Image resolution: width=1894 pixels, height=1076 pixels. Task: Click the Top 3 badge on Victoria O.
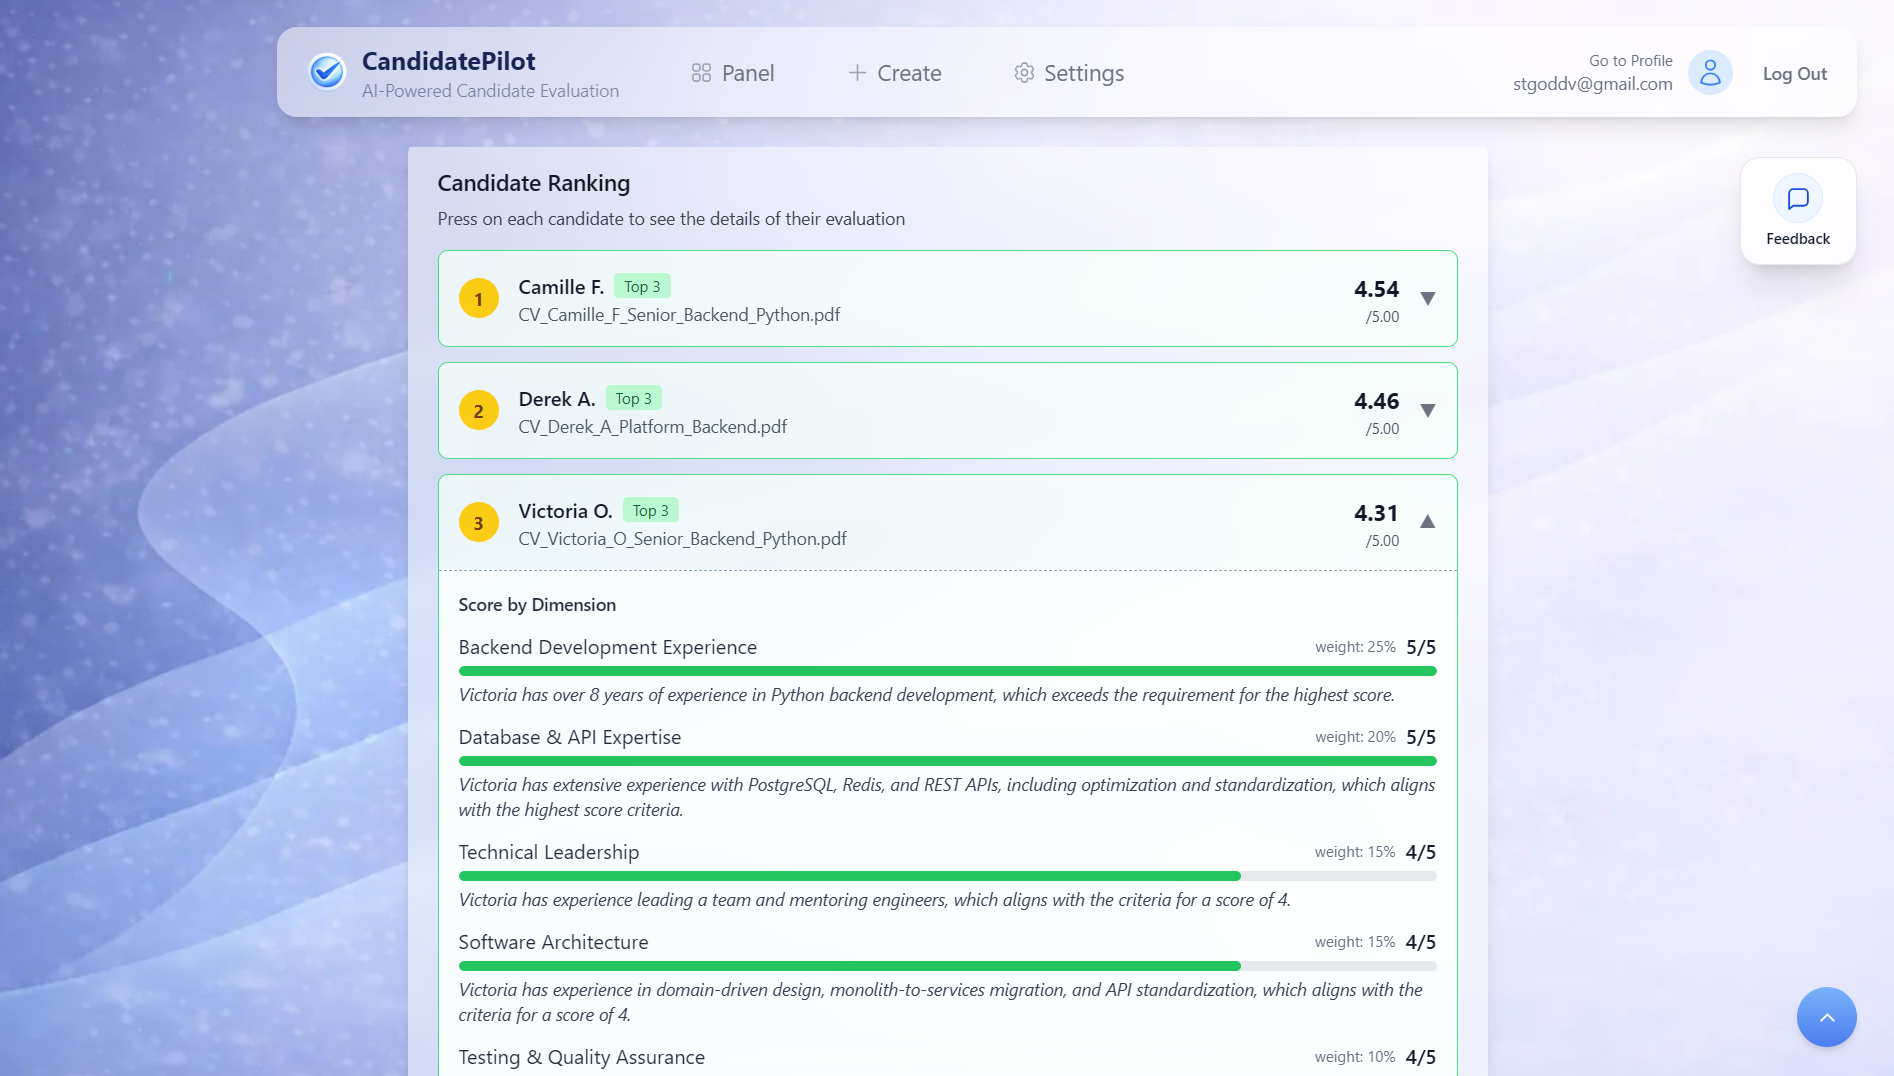(x=651, y=509)
